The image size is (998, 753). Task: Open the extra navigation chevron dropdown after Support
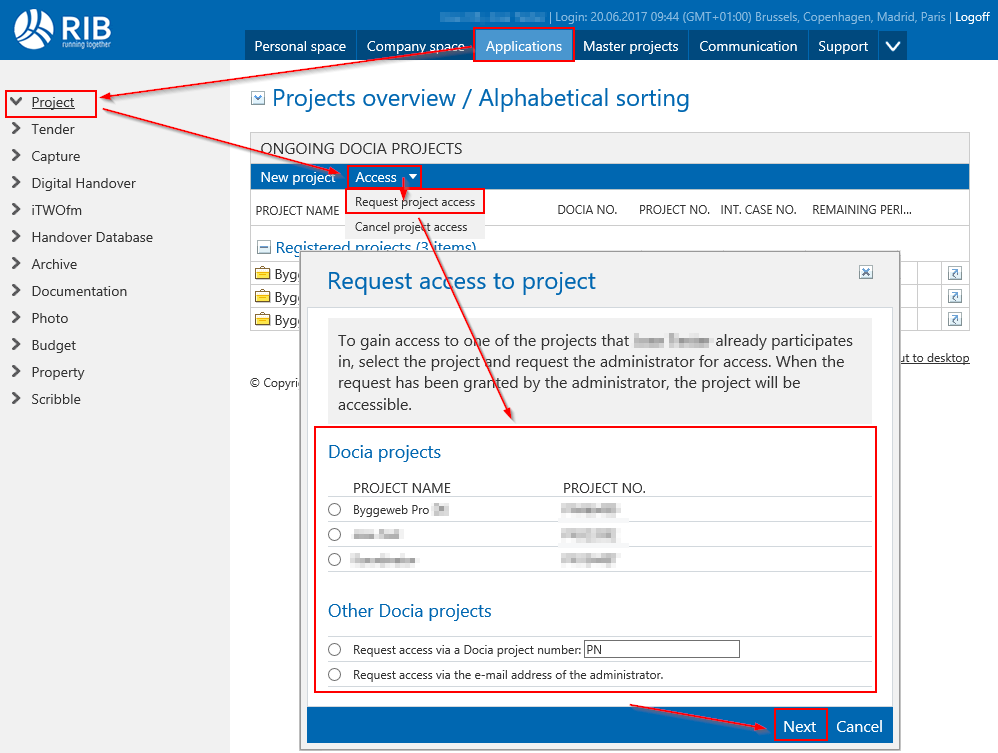[x=893, y=46]
